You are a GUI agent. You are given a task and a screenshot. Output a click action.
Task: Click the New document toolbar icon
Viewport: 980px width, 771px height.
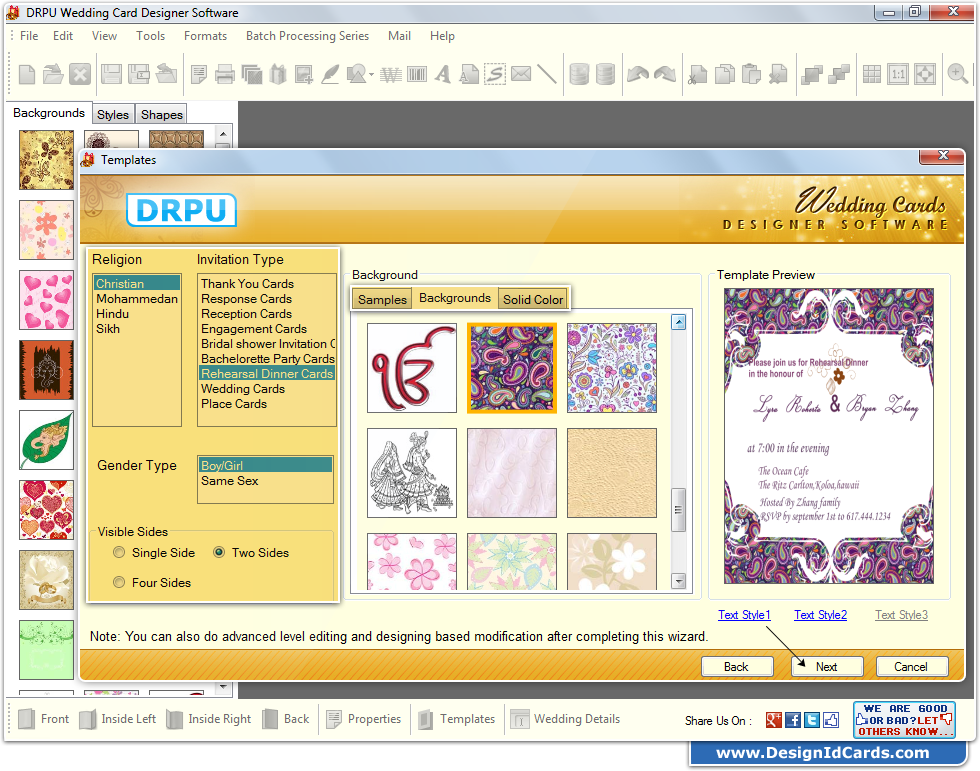click(x=27, y=74)
